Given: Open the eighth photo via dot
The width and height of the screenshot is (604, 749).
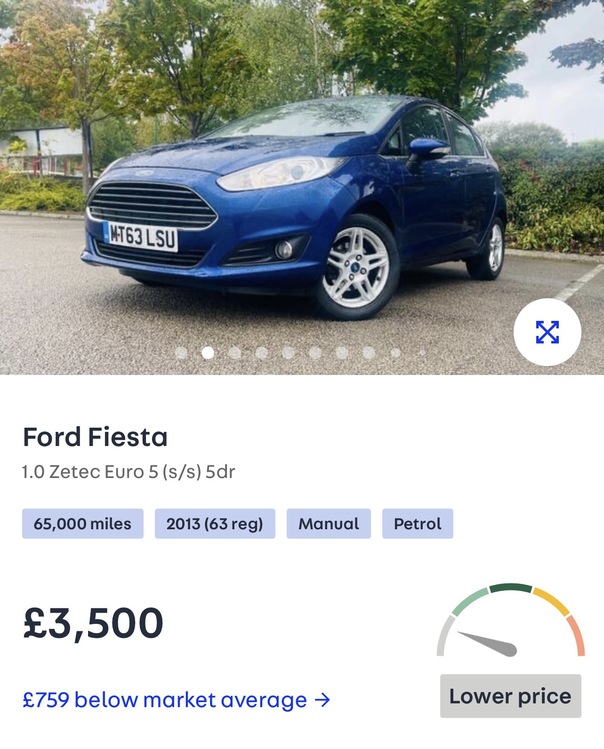Looking at the screenshot, I should [369, 353].
